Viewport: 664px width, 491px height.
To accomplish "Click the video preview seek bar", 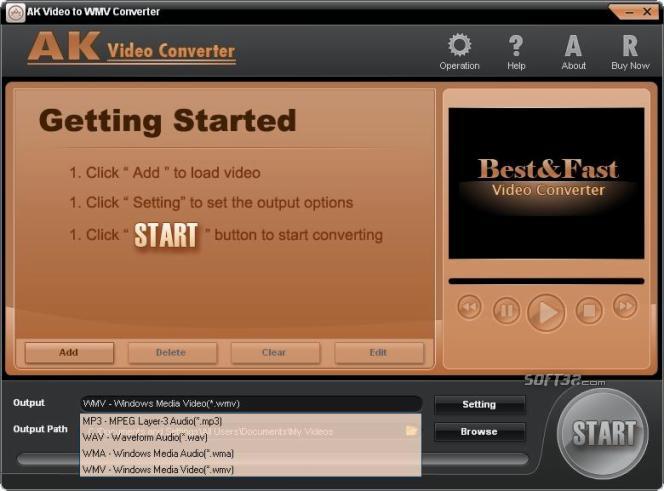I will pos(546,281).
